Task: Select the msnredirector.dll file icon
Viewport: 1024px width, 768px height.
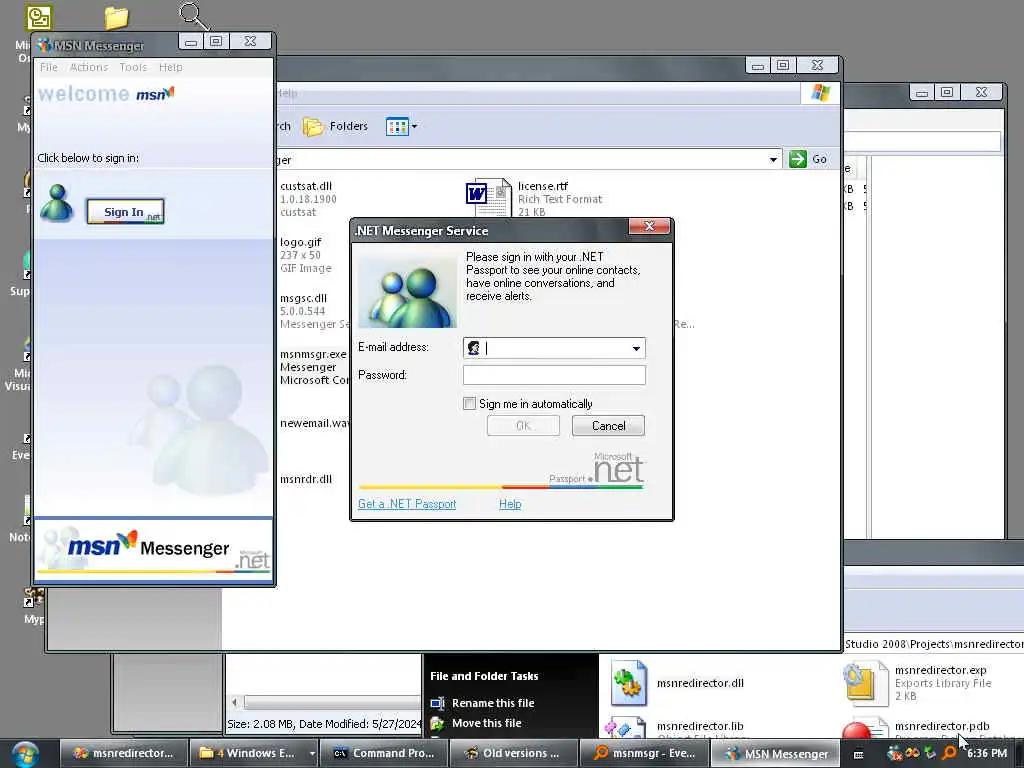Action: point(628,683)
